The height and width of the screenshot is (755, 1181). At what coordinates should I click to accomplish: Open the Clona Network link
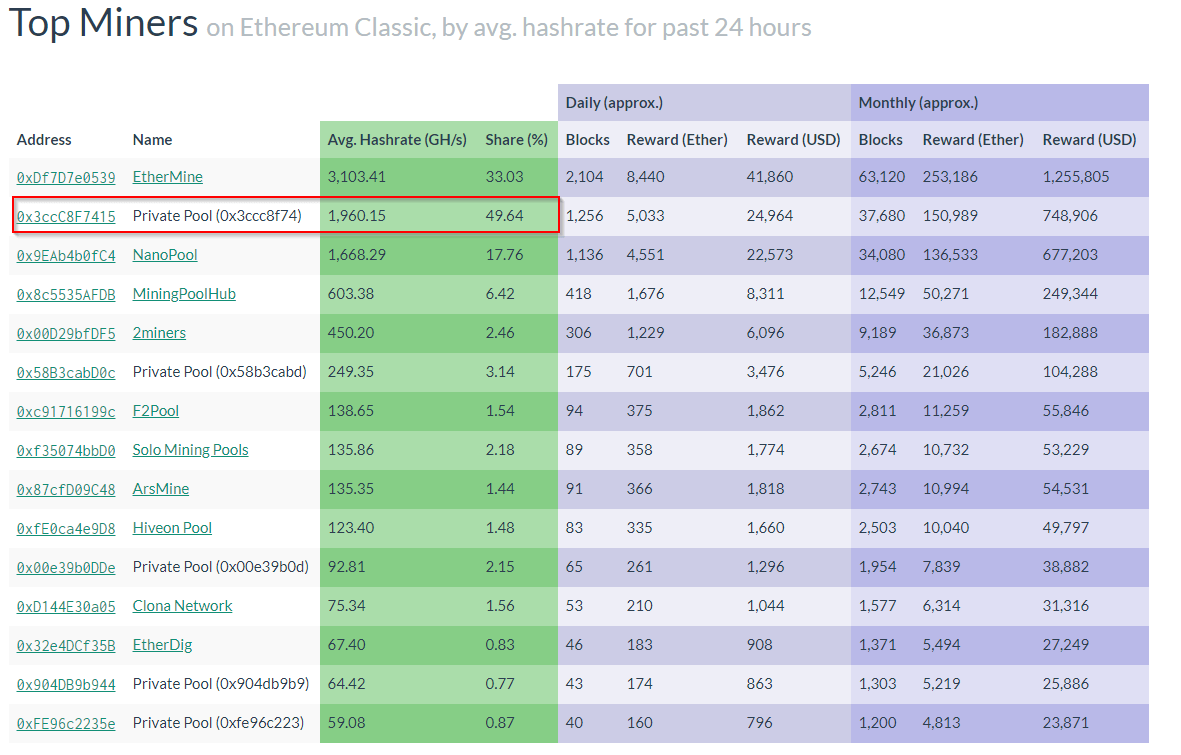click(182, 607)
